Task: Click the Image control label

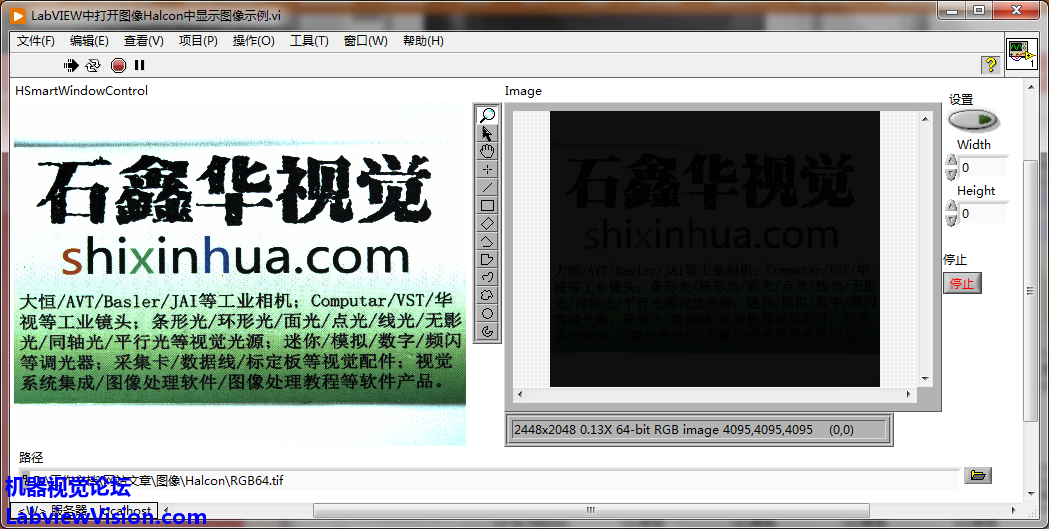Action: click(523, 92)
